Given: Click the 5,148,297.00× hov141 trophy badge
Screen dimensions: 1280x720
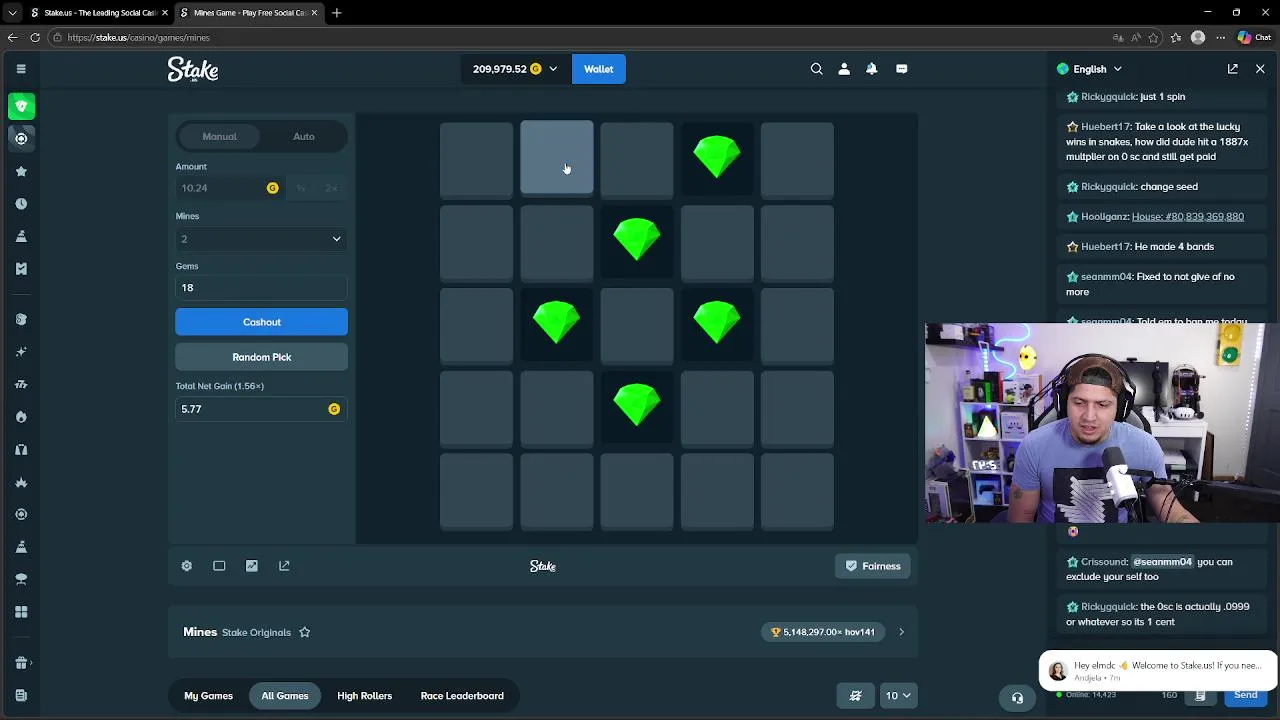Looking at the screenshot, I should tap(823, 632).
